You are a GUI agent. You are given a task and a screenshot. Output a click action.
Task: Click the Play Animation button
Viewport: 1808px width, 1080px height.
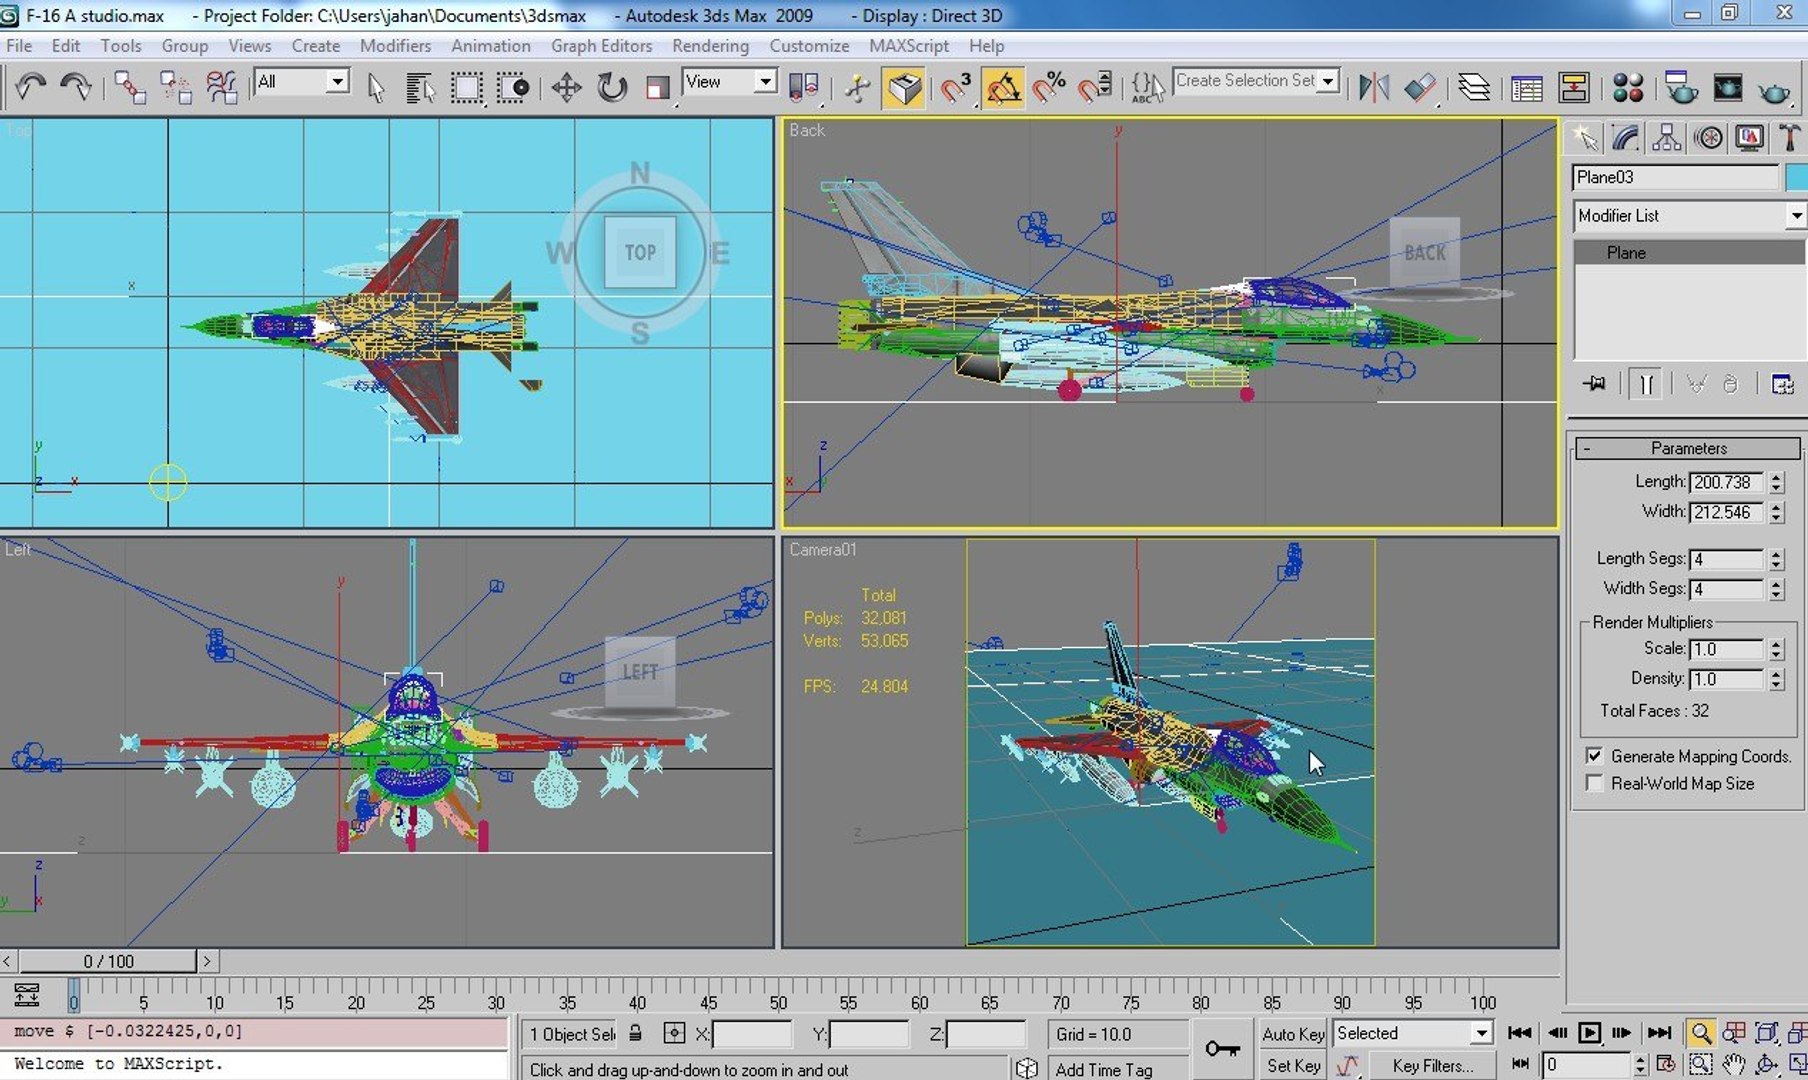coord(1589,1033)
